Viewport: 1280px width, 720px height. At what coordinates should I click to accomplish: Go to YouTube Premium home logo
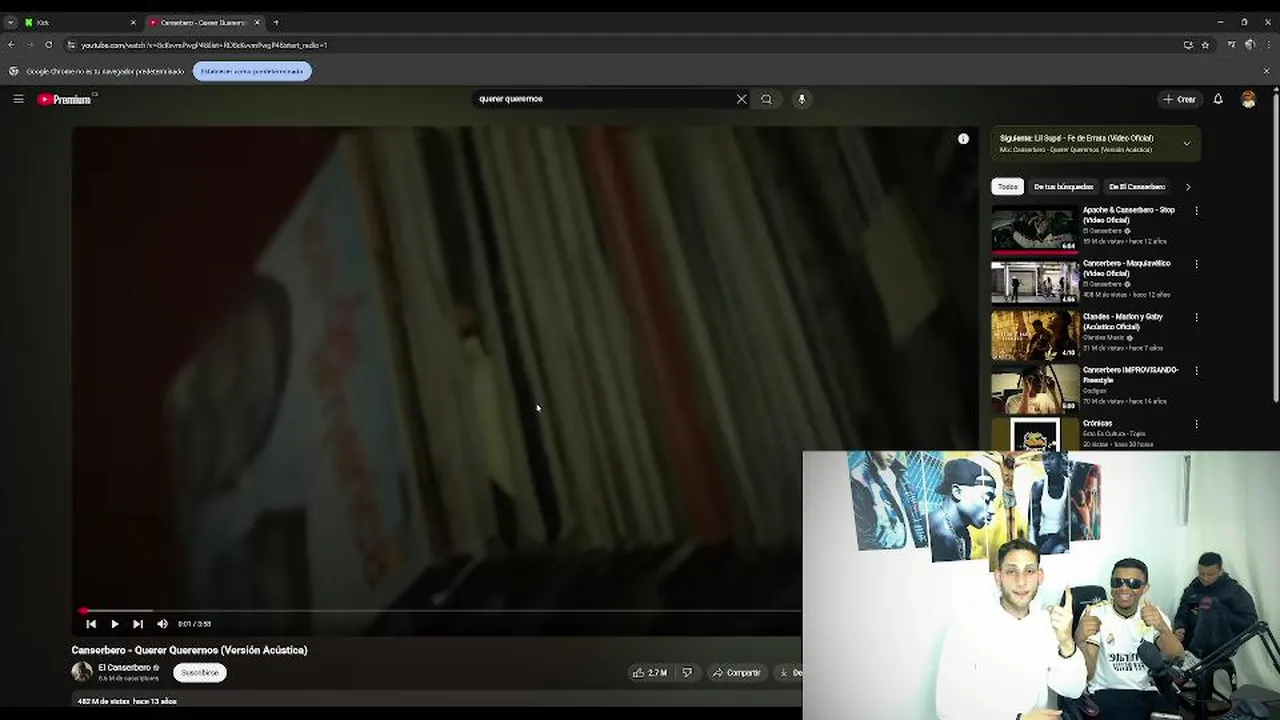(x=66, y=99)
